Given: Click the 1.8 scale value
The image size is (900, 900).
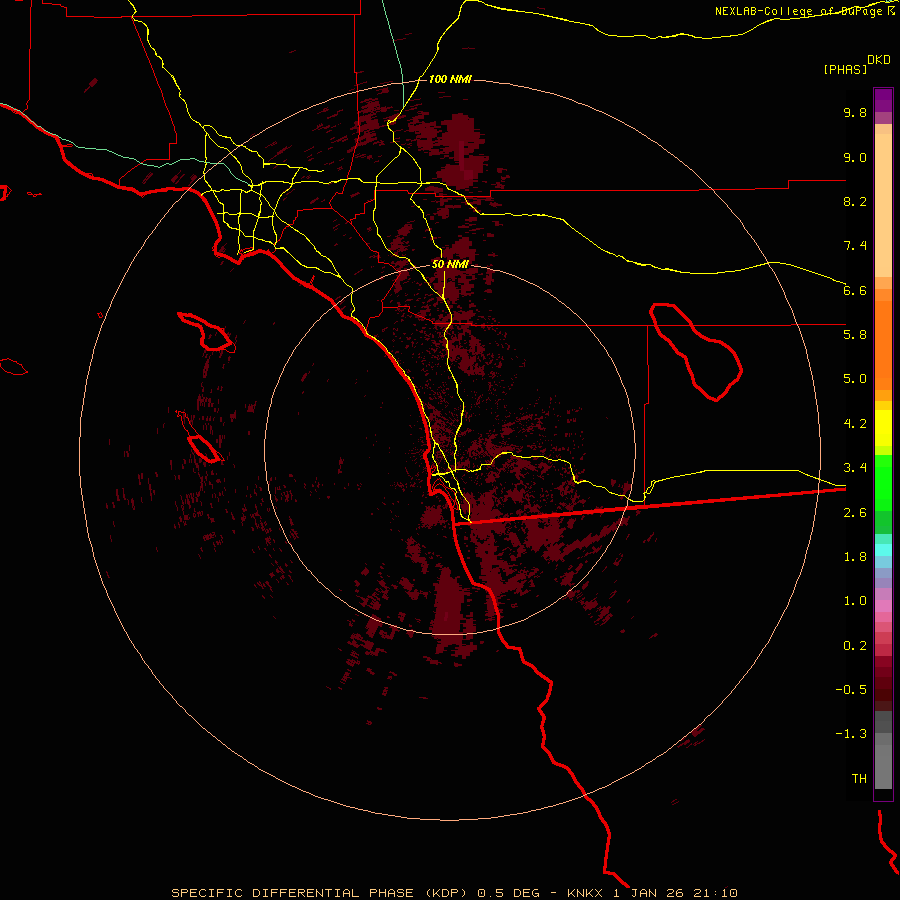Looking at the screenshot, I should pos(855,557).
